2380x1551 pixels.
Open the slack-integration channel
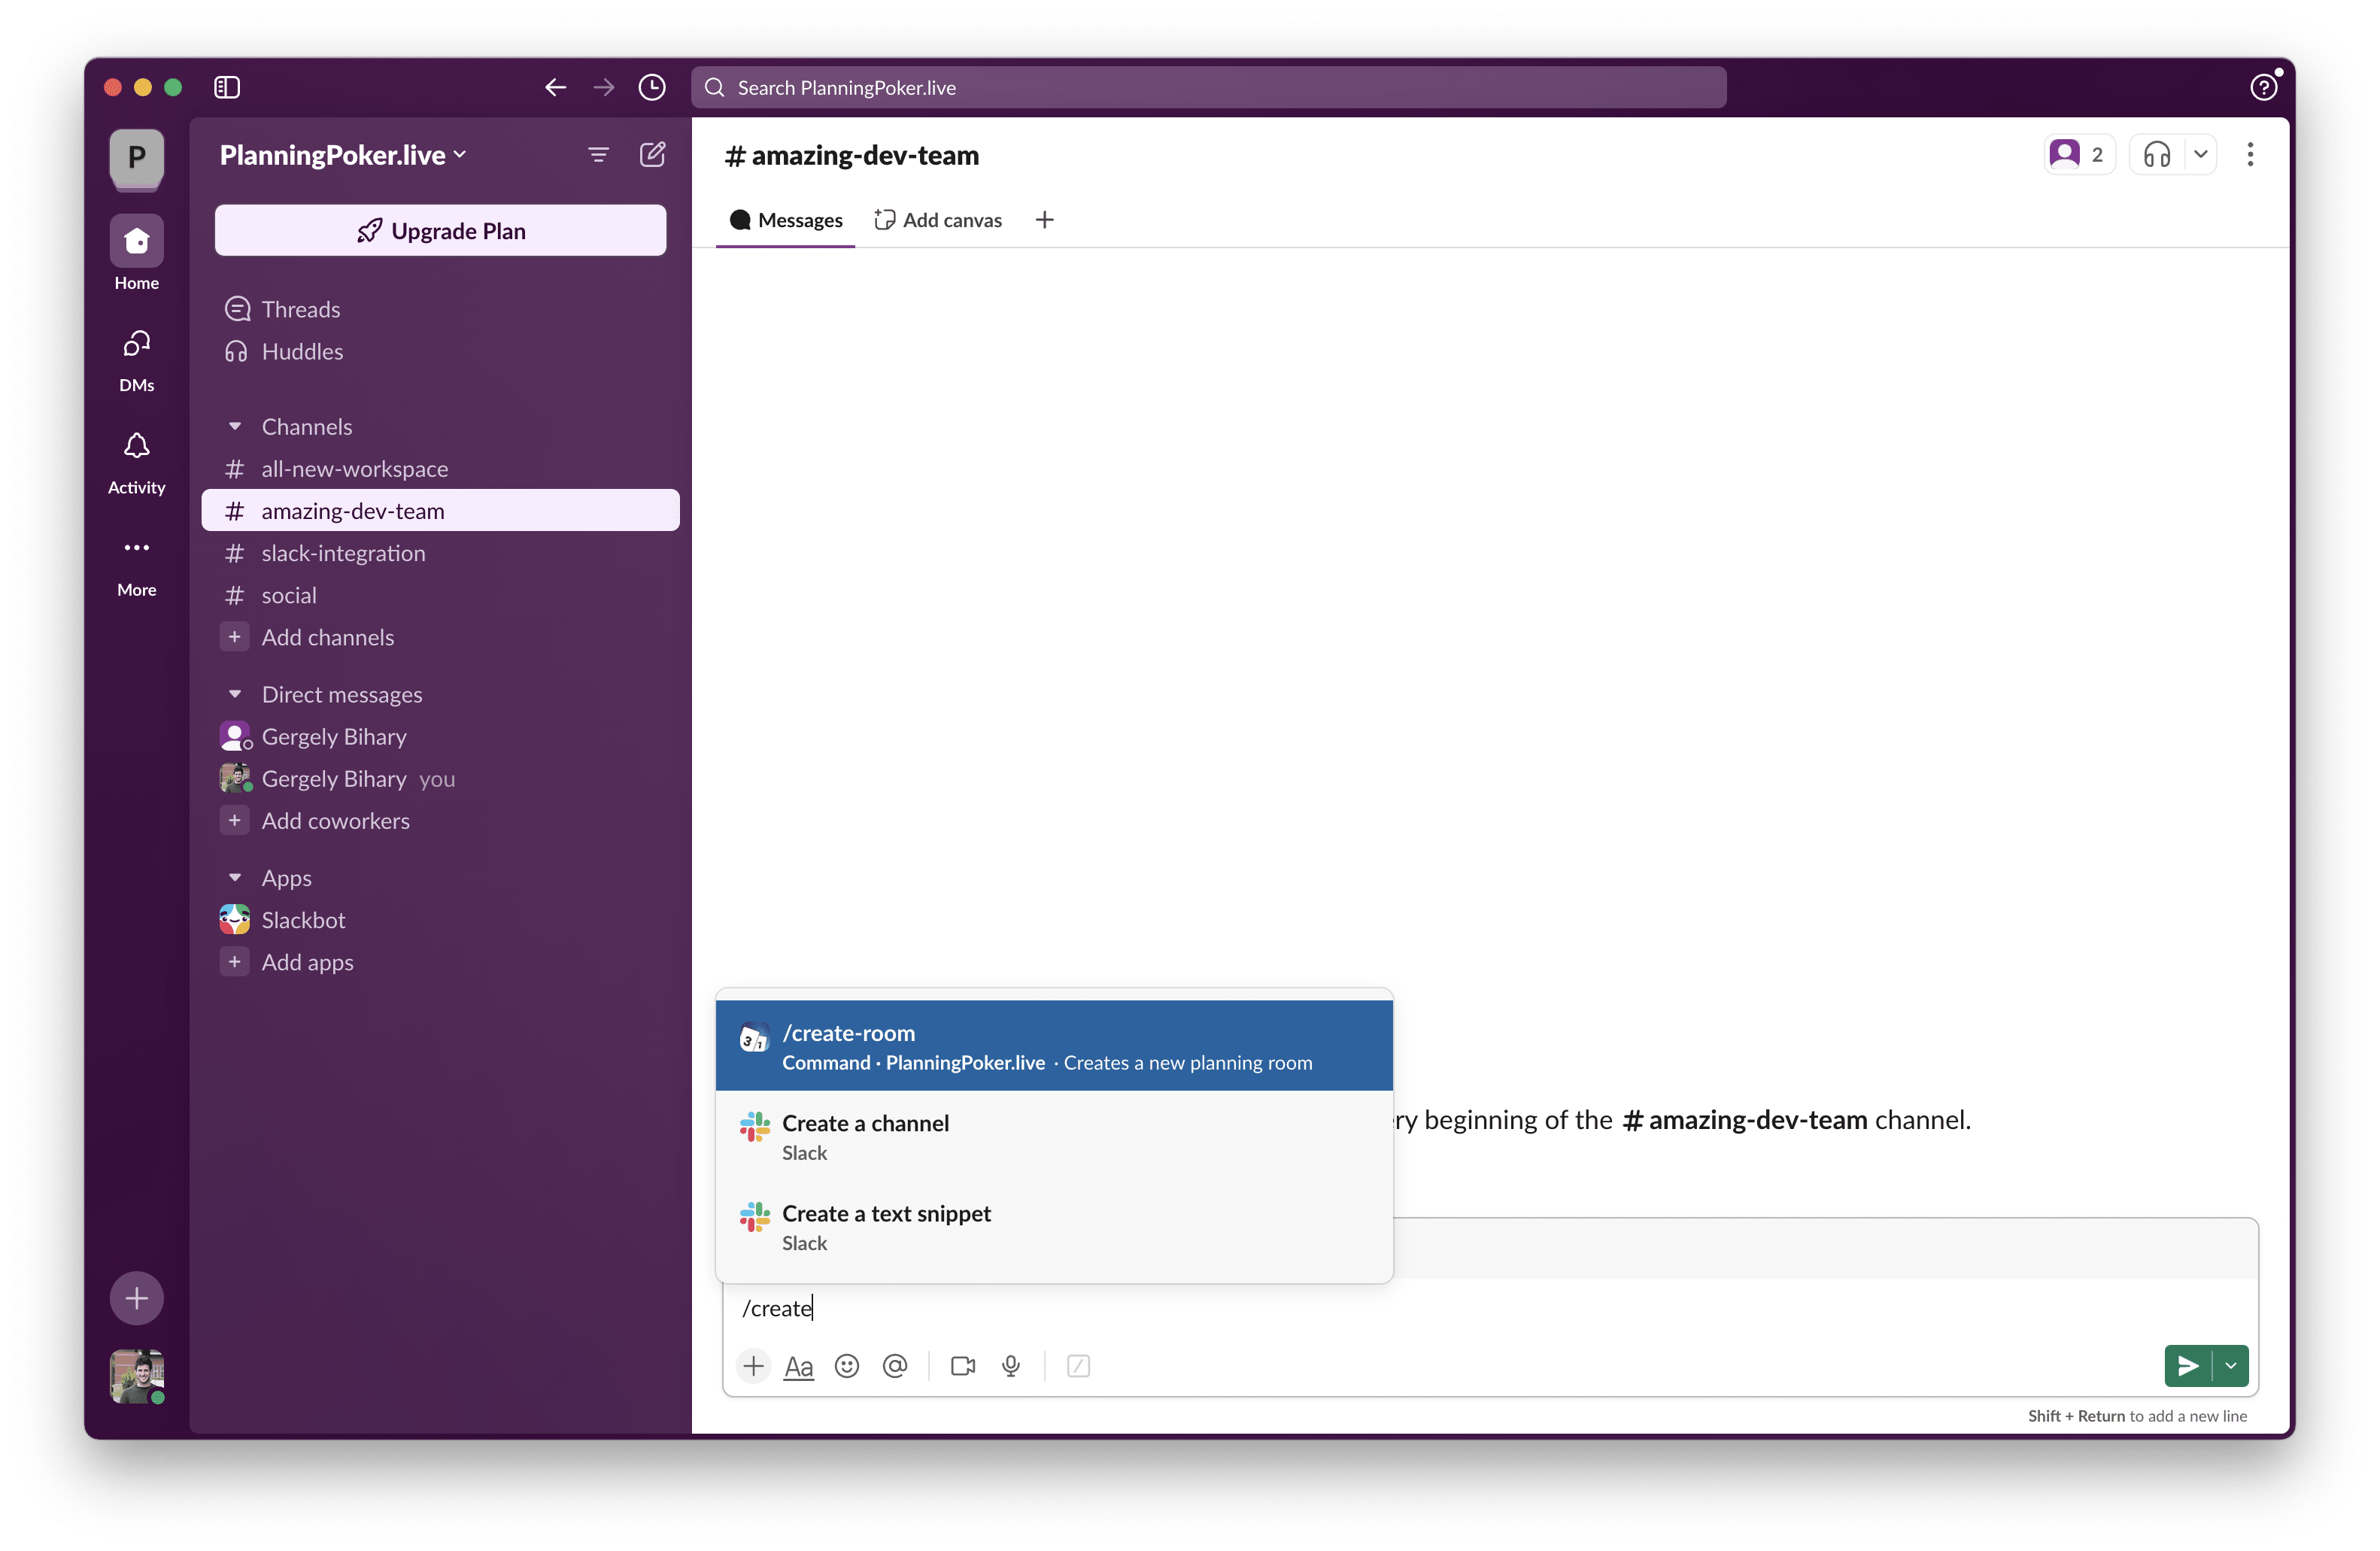click(x=441, y=552)
